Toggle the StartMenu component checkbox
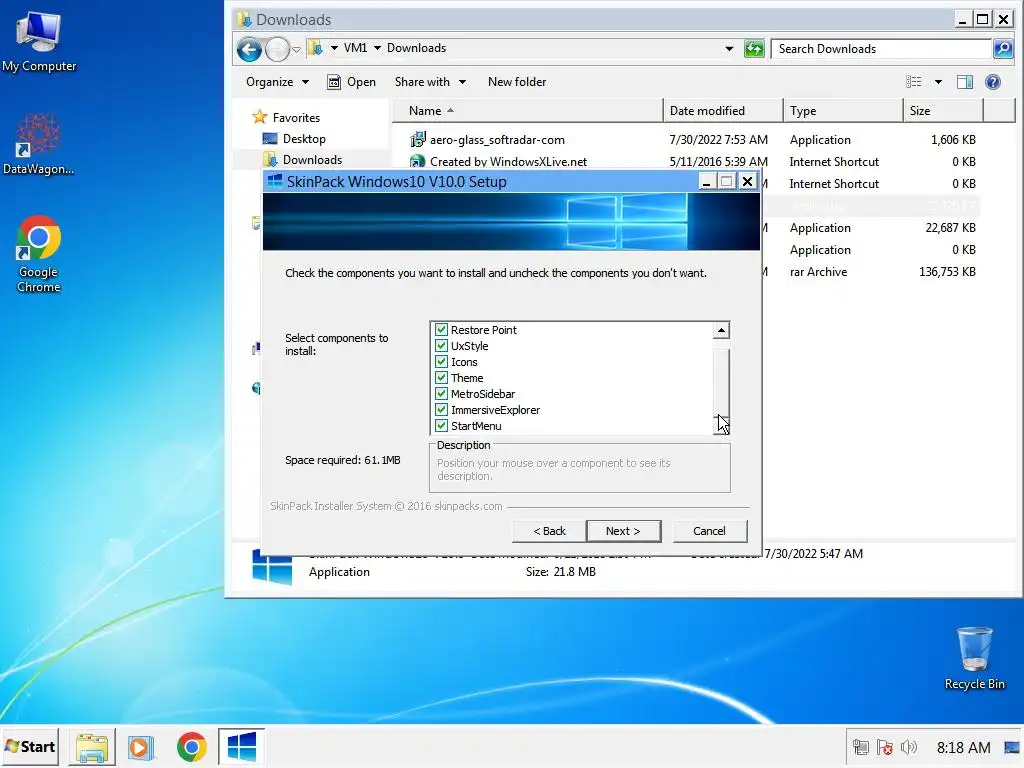 (x=441, y=426)
